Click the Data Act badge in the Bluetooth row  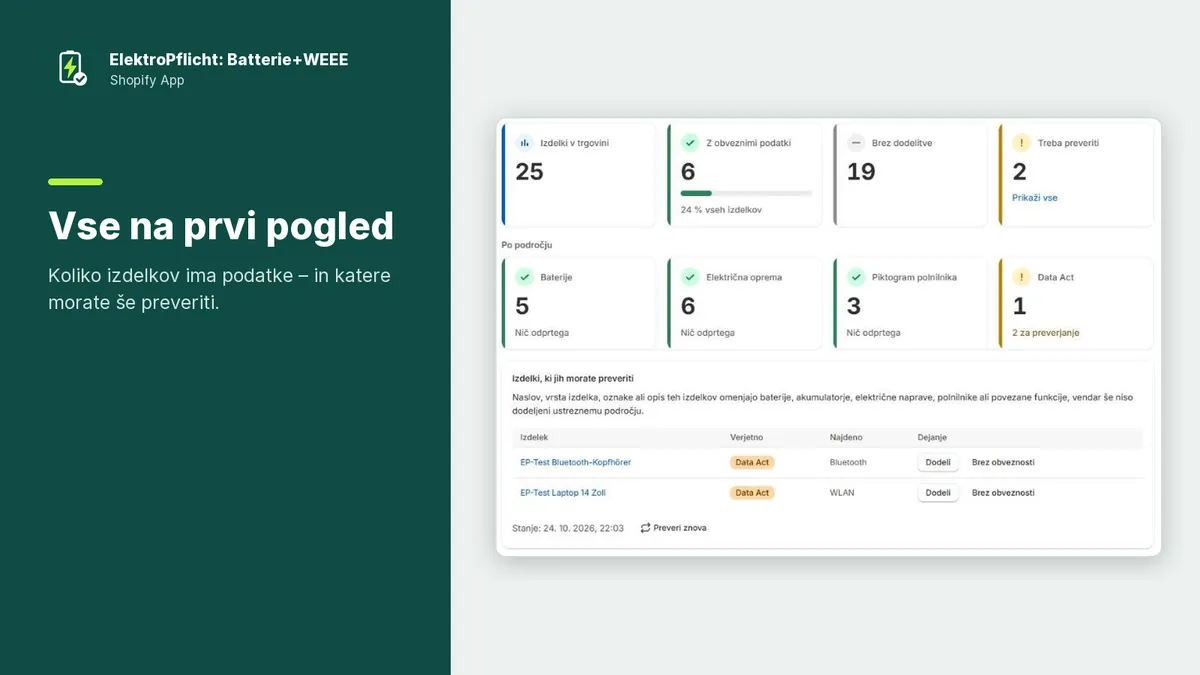[752, 462]
